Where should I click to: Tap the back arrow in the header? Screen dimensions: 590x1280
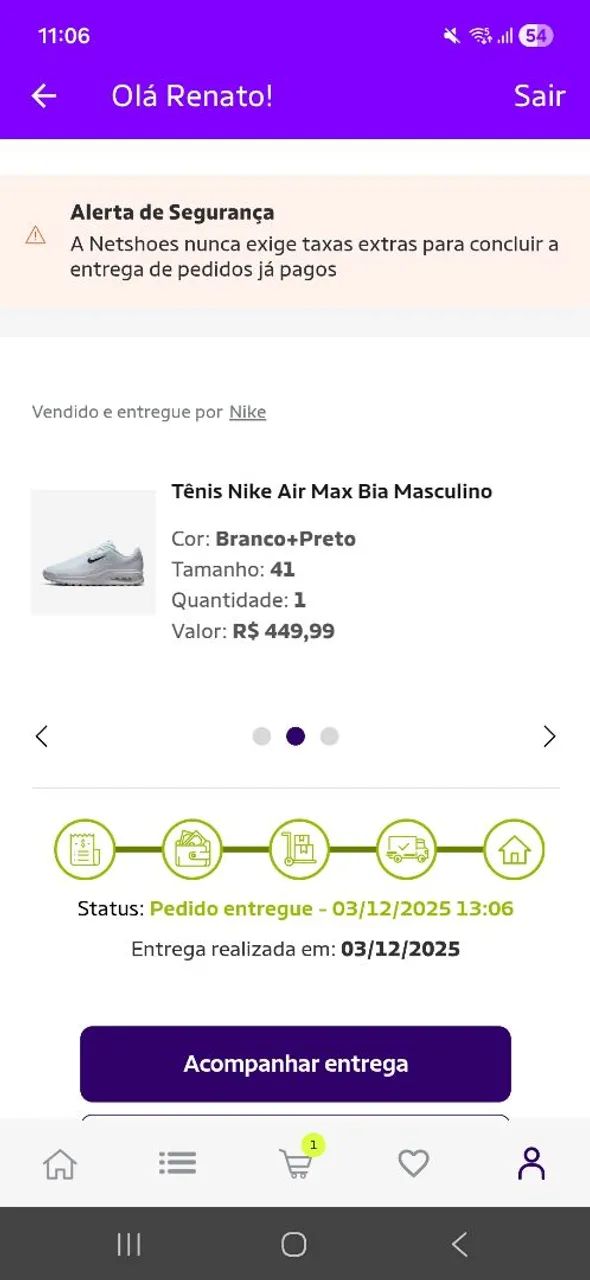(42, 96)
